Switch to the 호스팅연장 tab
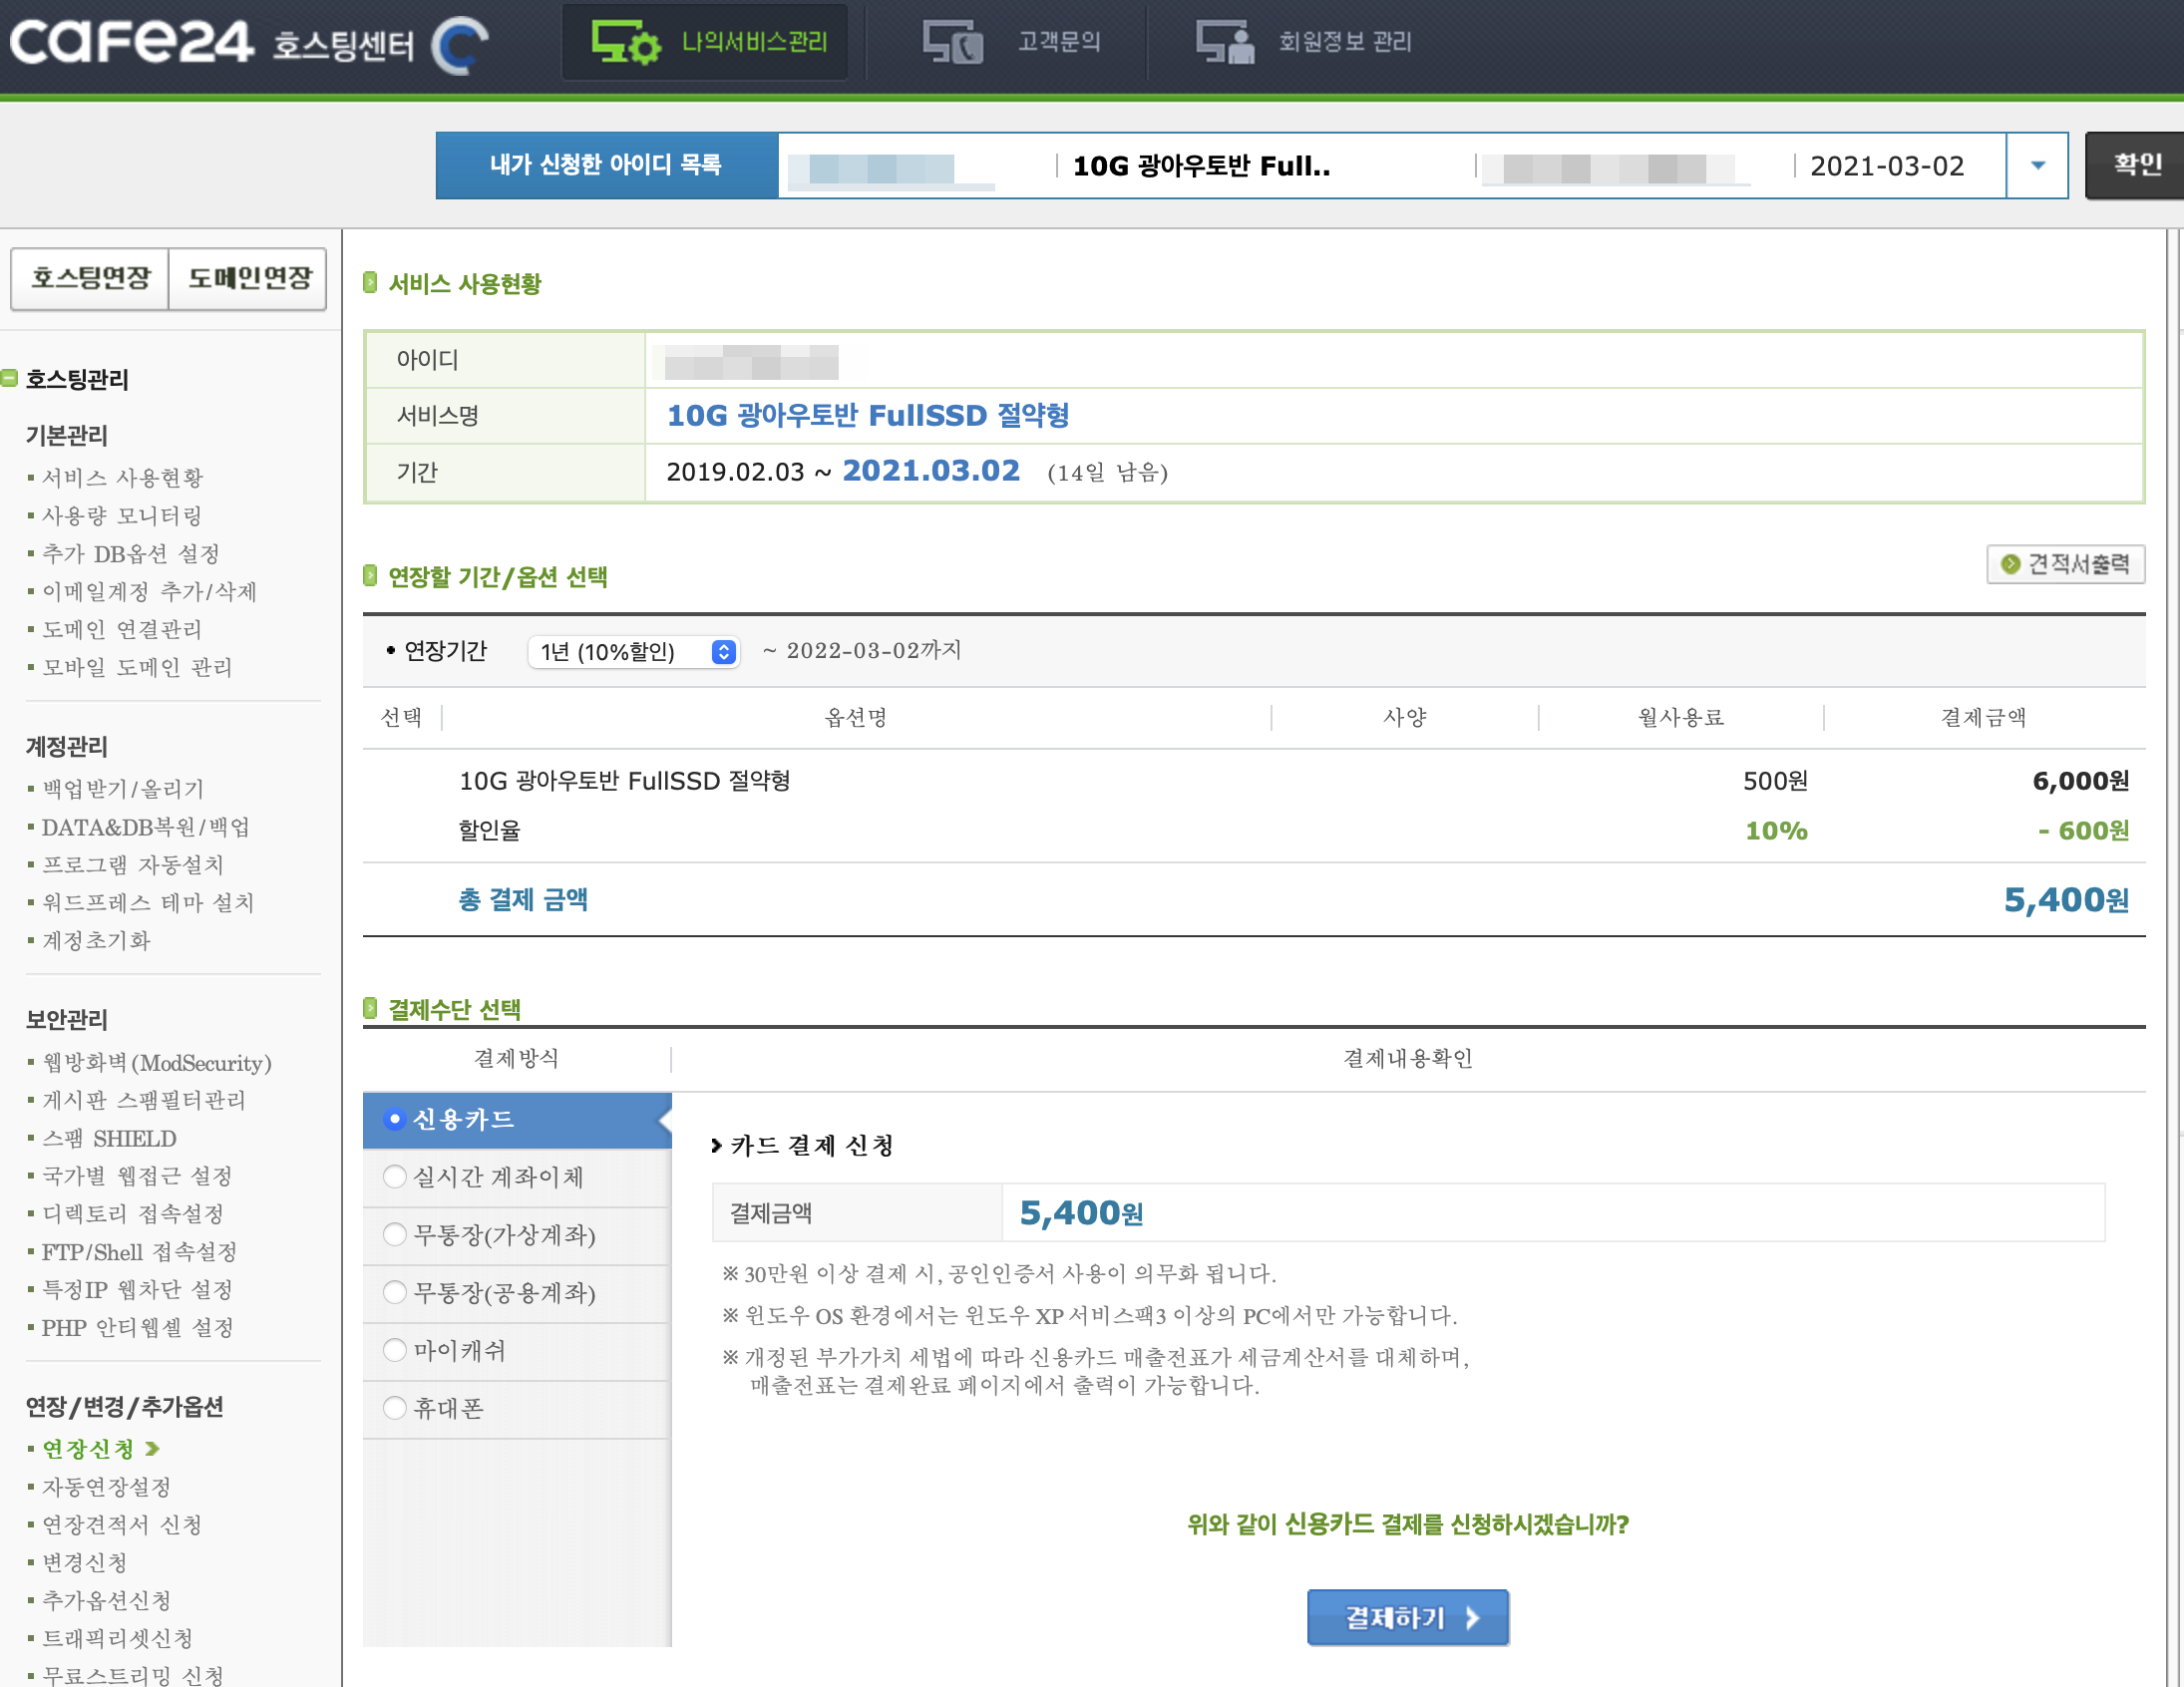 pyautogui.click(x=90, y=278)
